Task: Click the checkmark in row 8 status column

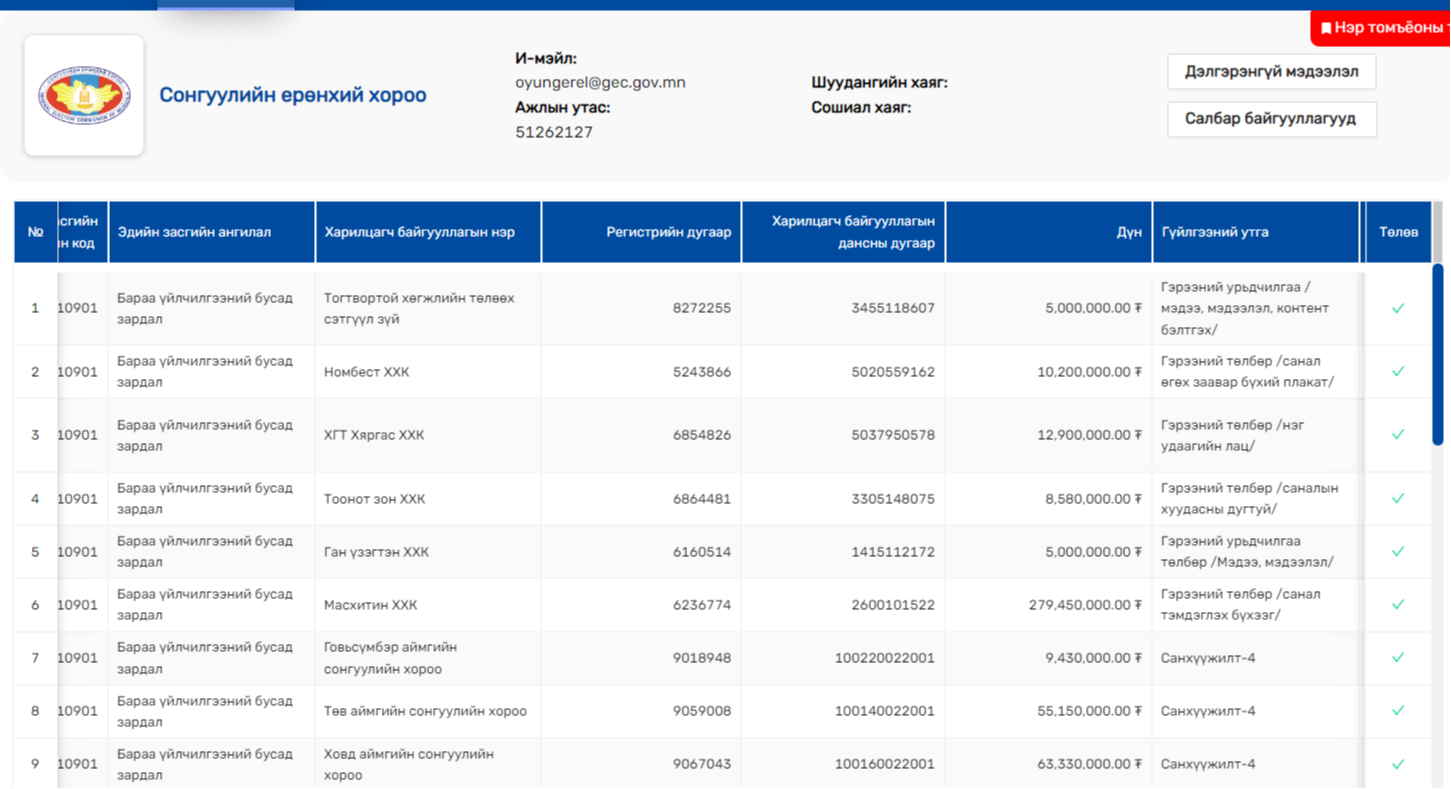Action: tap(1397, 711)
